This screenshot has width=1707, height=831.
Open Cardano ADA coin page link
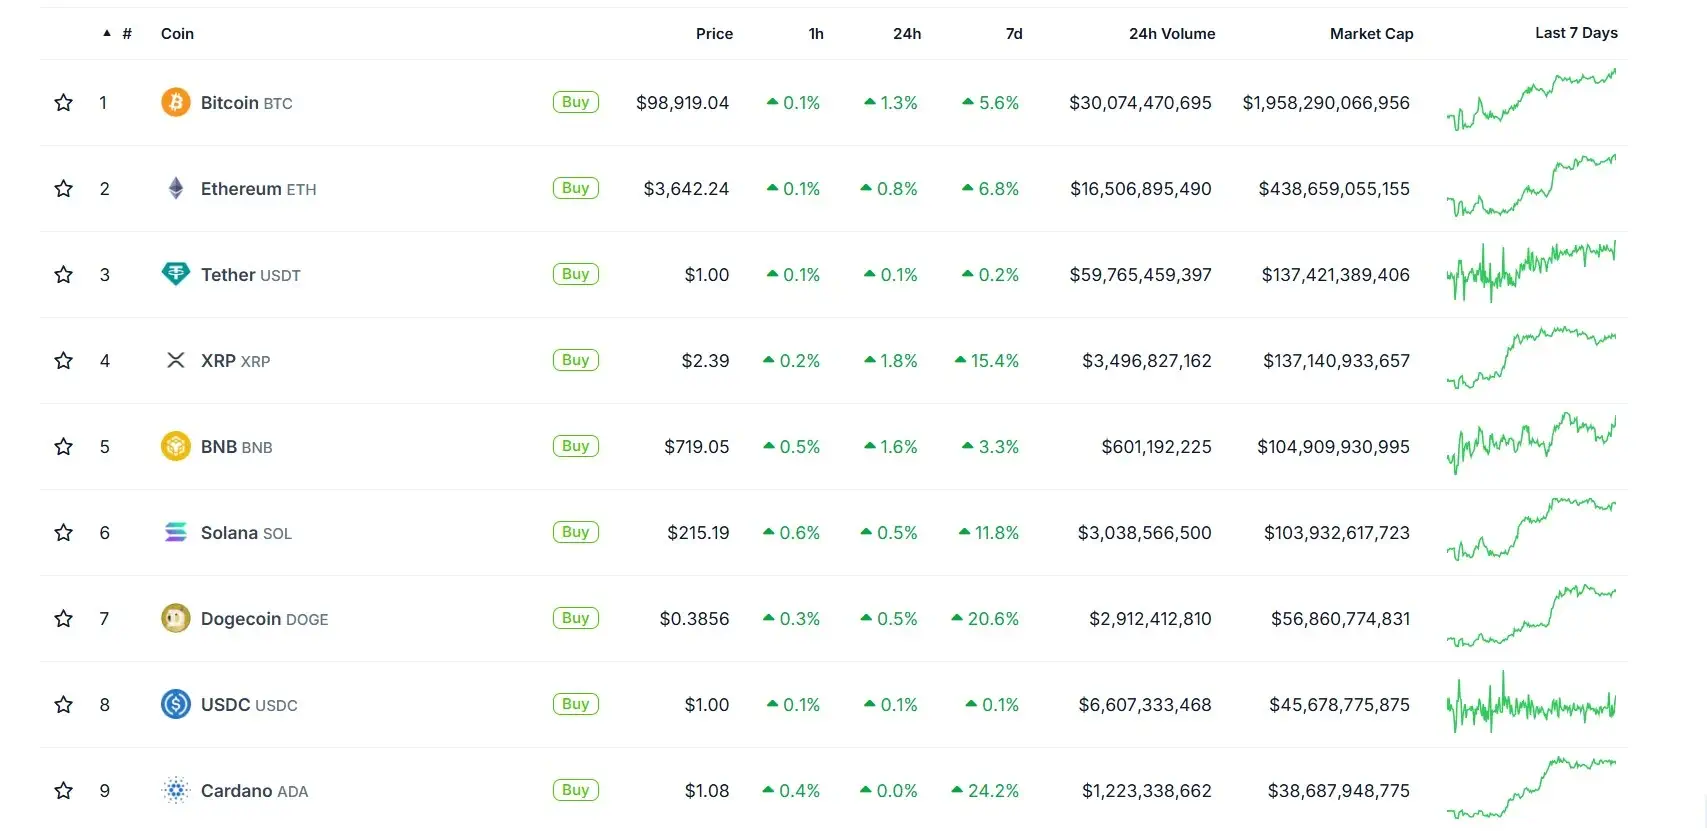click(254, 790)
